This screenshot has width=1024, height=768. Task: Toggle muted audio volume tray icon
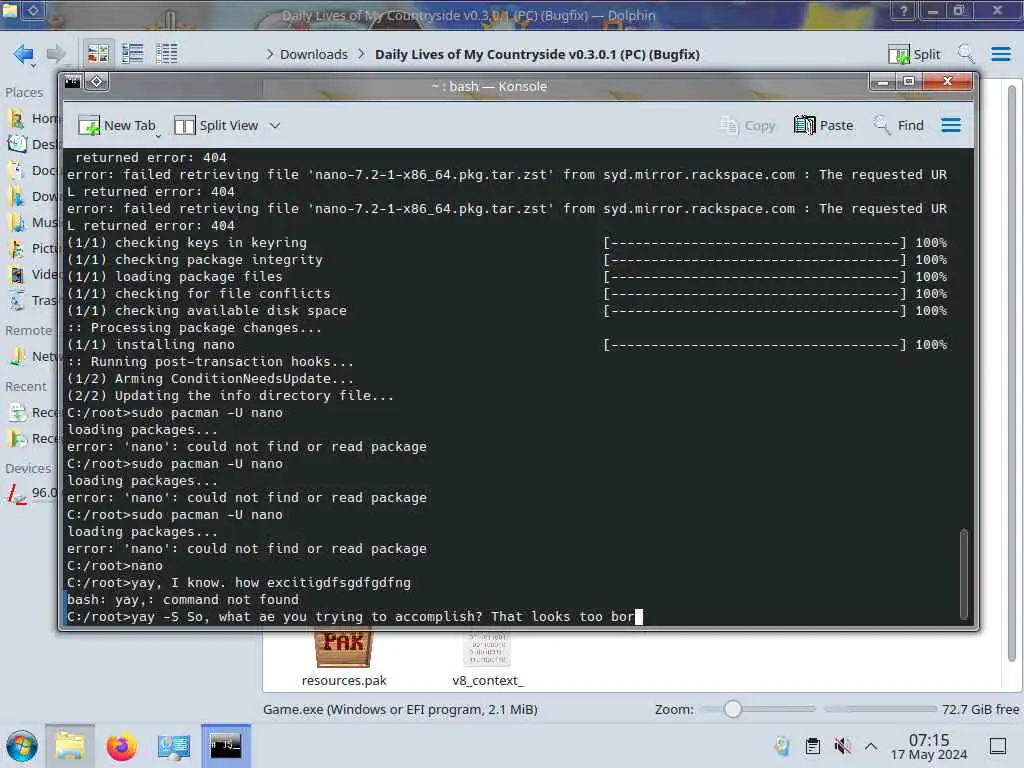(x=842, y=746)
